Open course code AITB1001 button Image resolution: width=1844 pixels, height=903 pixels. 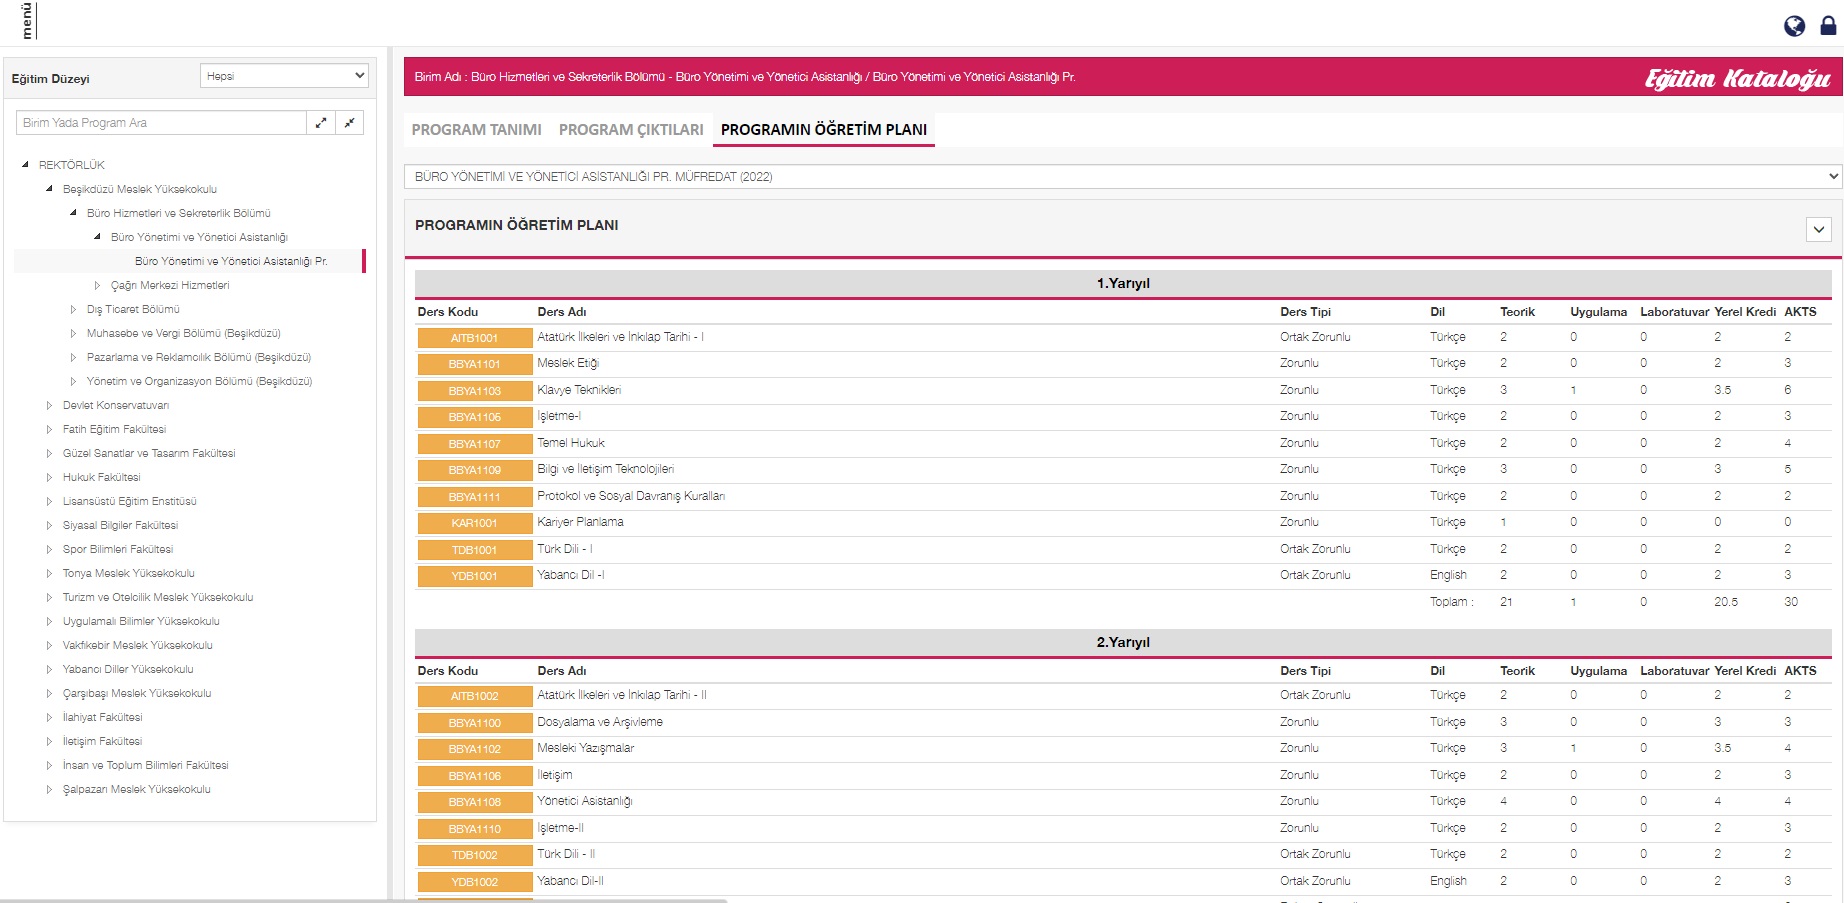[474, 338]
